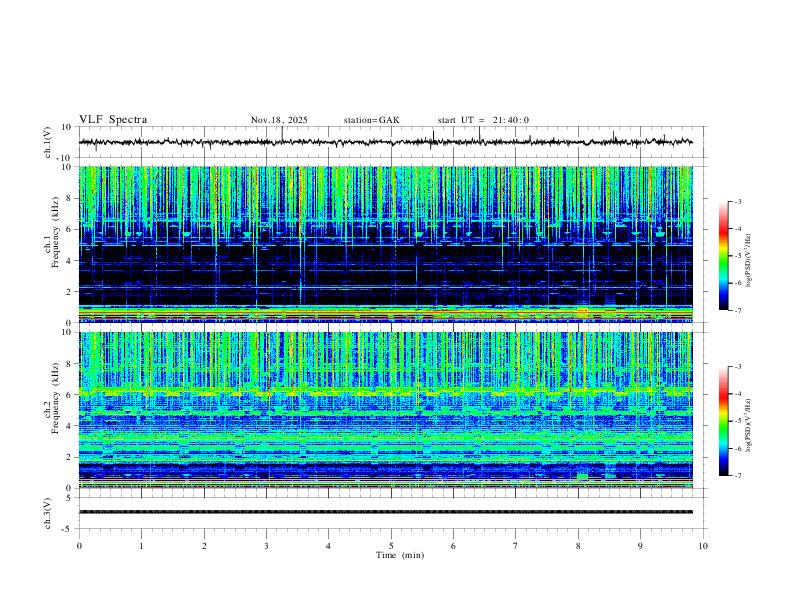Click the upper PSD color bar
The height and width of the screenshot is (612, 792).
[x=723, y=256]
